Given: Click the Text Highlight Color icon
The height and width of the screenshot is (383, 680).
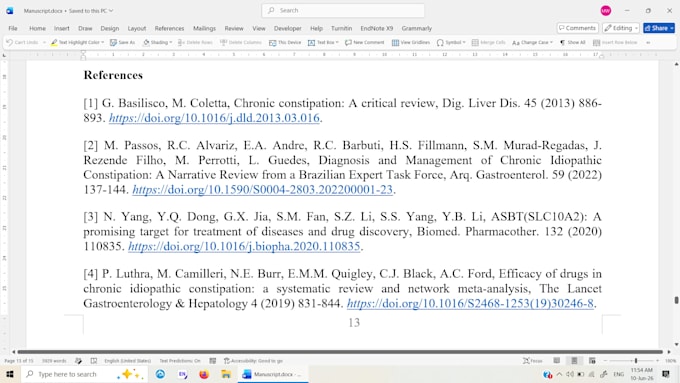Looking at the screenshot, I should 54,43.
